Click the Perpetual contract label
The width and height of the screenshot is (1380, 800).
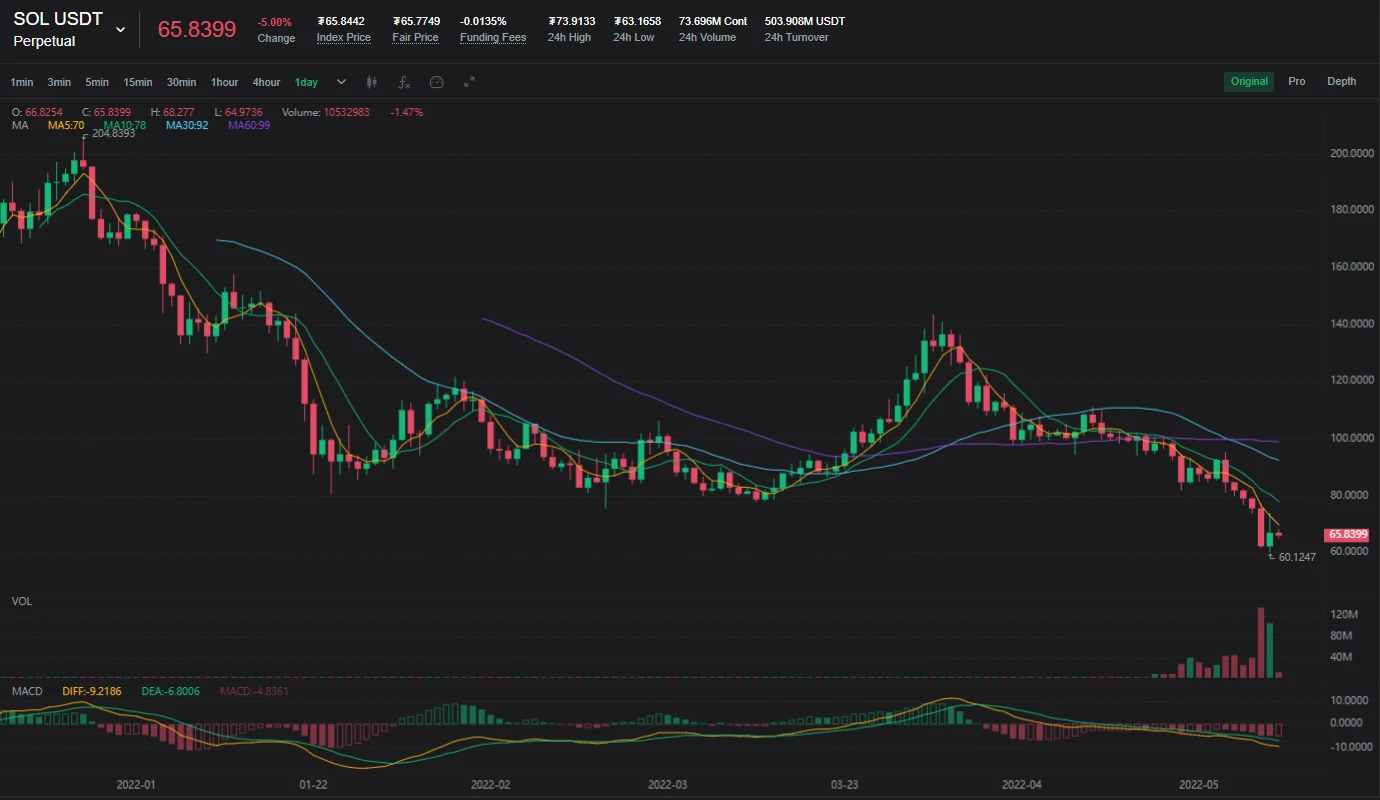[x=44, y=42]
